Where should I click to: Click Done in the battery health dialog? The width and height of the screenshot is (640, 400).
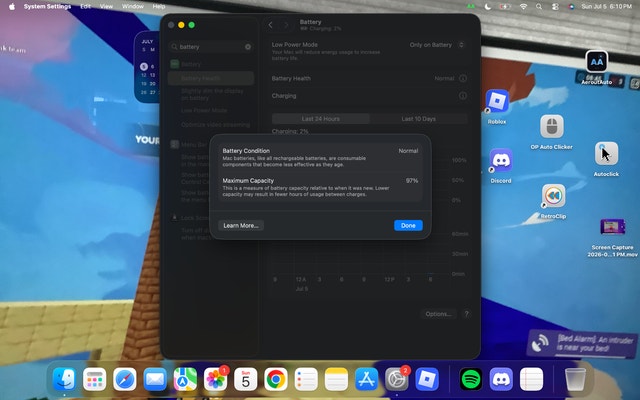(408, 225)
